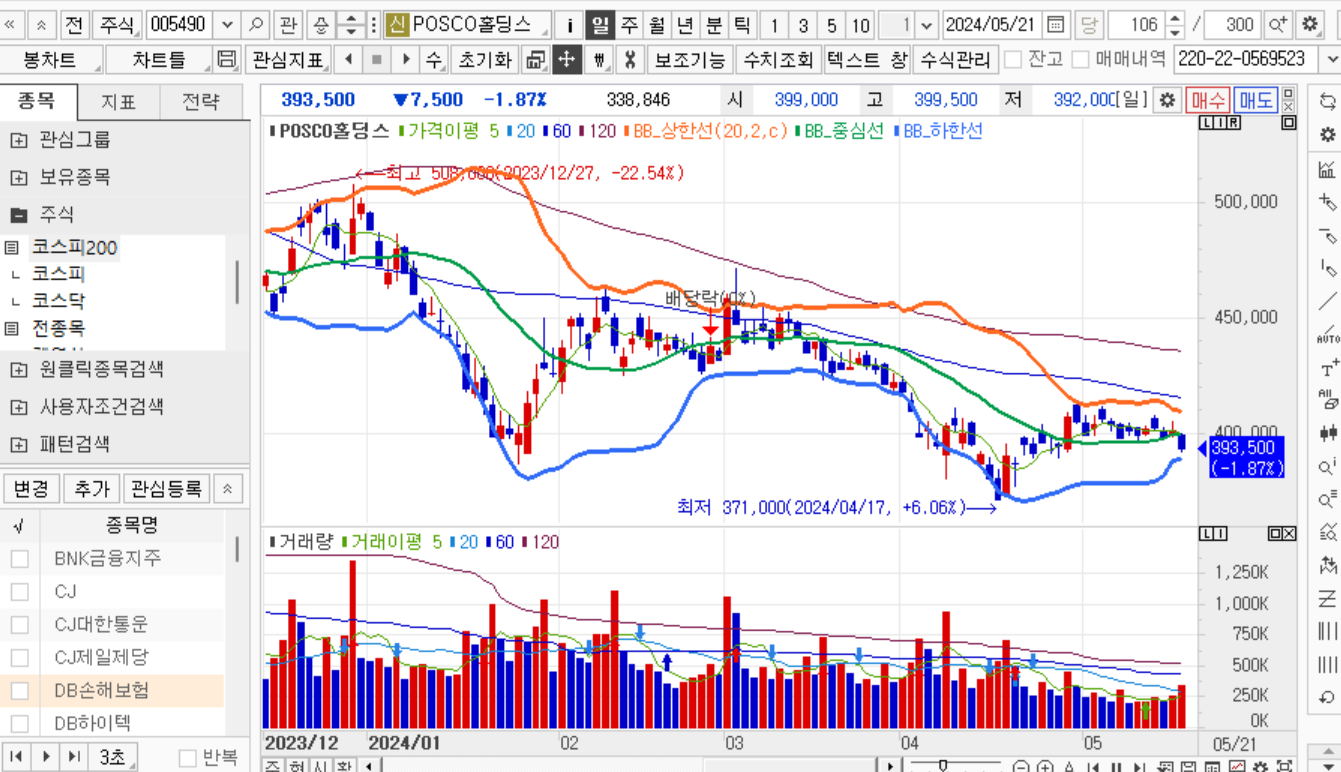Toggle the 매매내역 checkbox

pos(1079,60)
